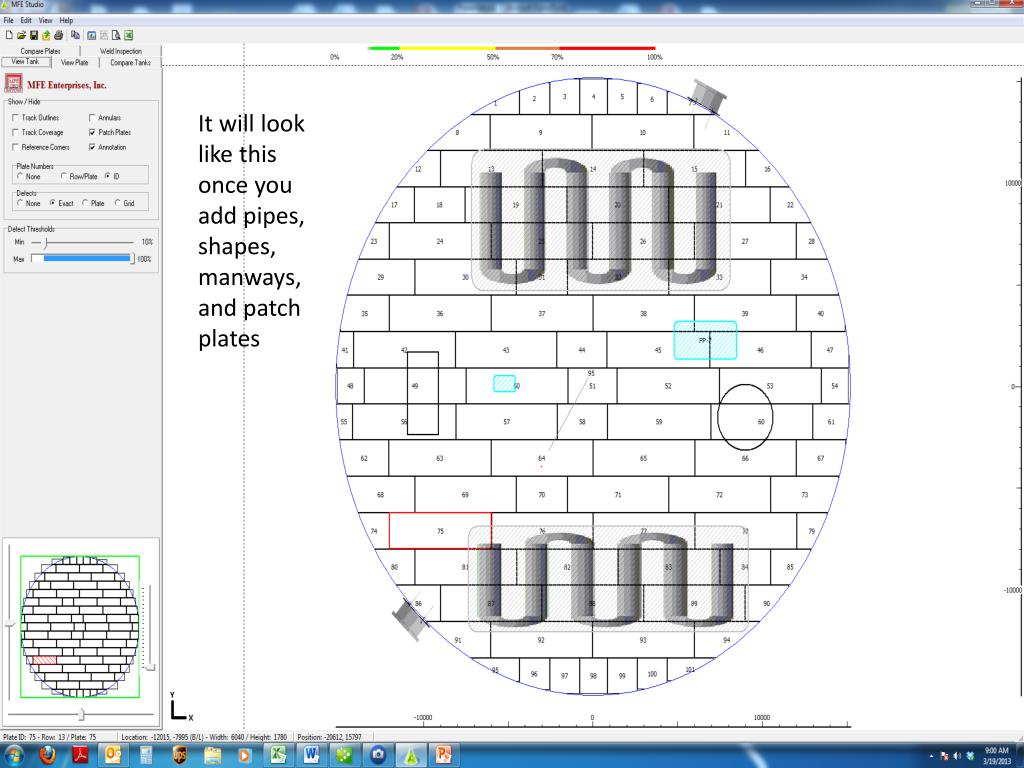The image size is (1024, 768).
Task: Click the cyan PP-2 patch plate
Action: point(705,340)
